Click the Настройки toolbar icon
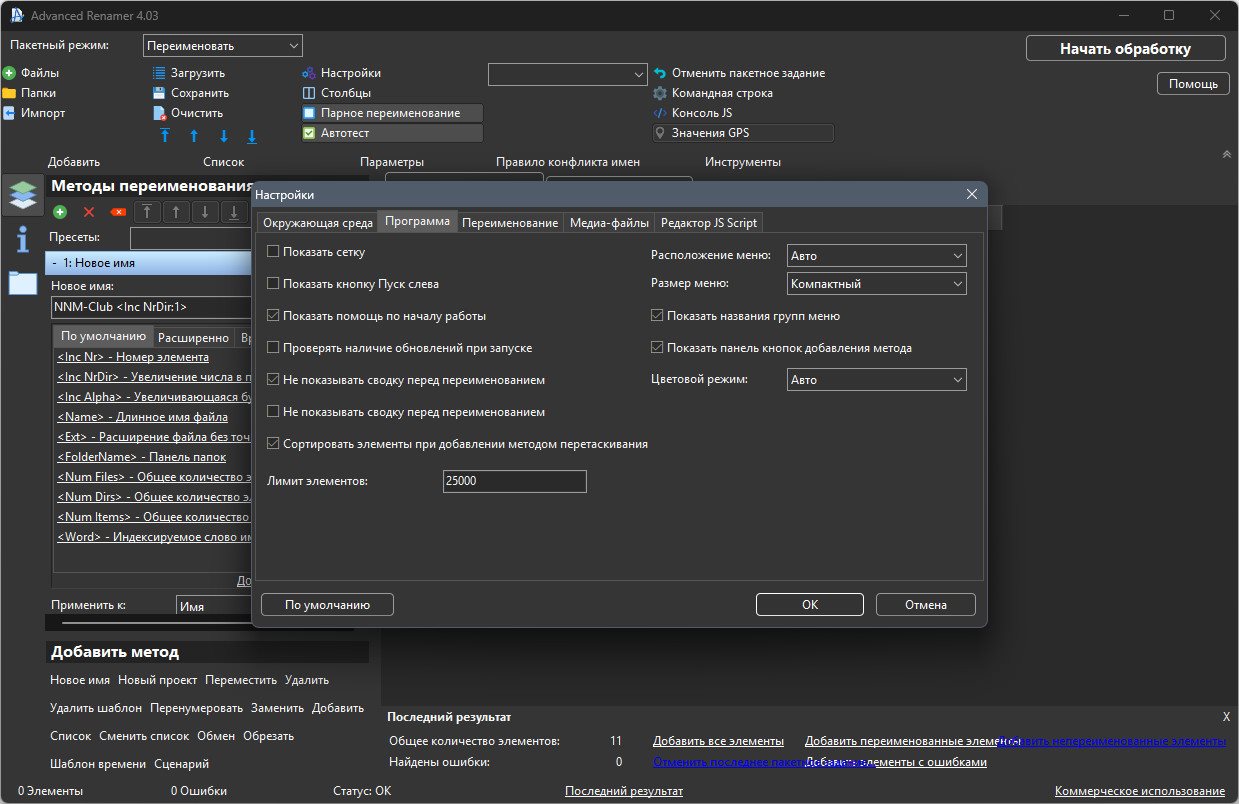 click(309, 73)
